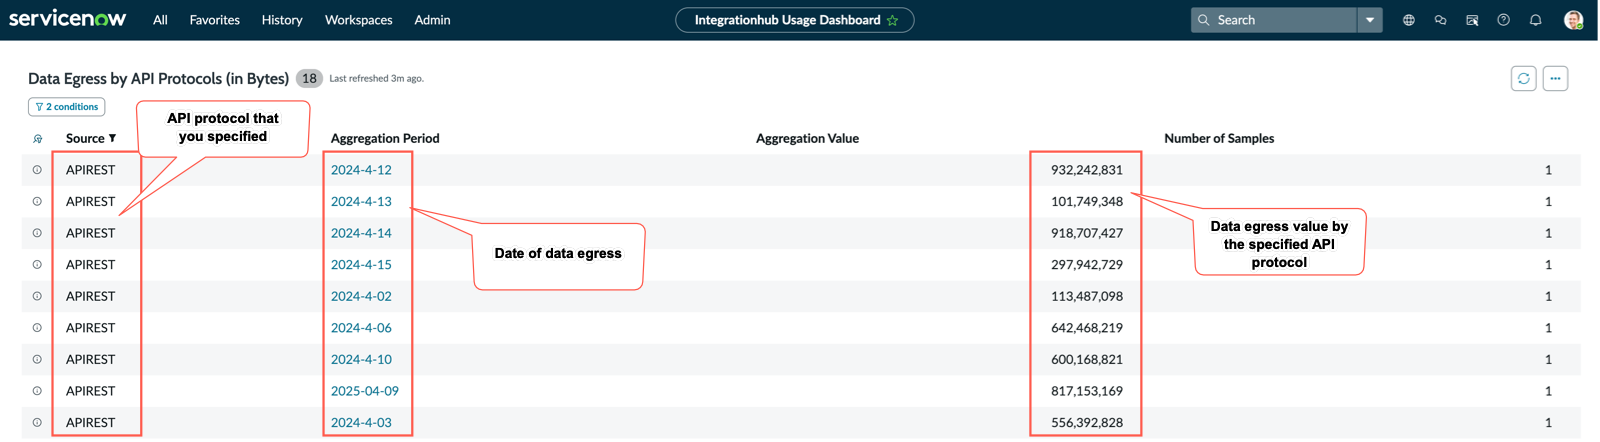Preview the 2024-4-13 row info icon

(x=37, y=202)
